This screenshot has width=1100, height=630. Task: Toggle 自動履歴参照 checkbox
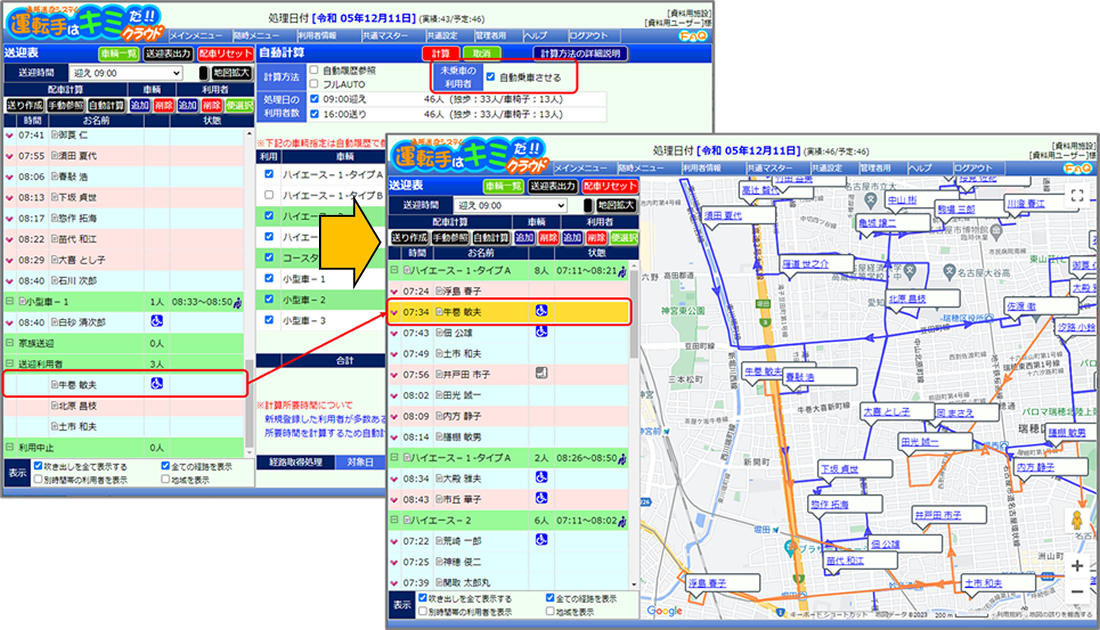pyautogui.click(x=314, y=70)
